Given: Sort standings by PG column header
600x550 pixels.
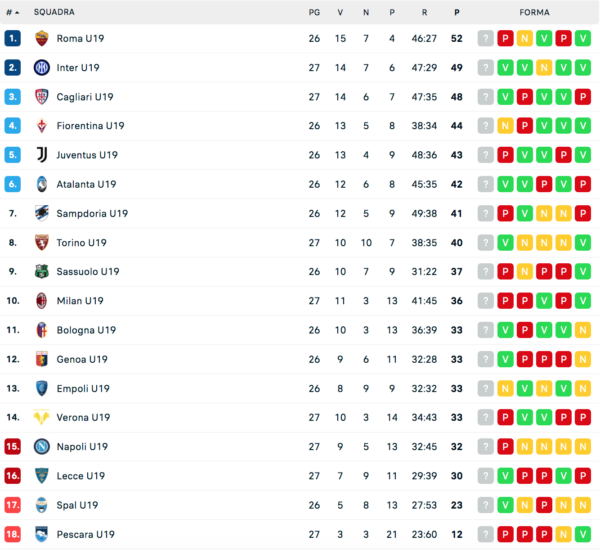Looking at the screenshot, I should coord(314,12).
